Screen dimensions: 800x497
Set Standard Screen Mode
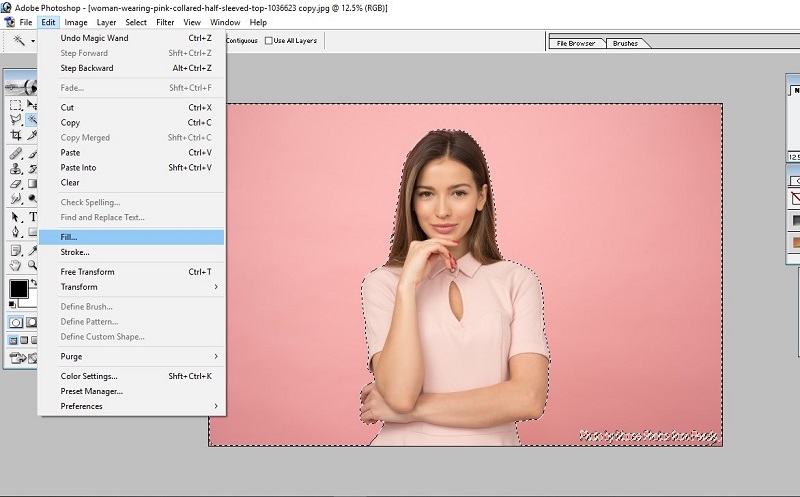coord(13,340)
